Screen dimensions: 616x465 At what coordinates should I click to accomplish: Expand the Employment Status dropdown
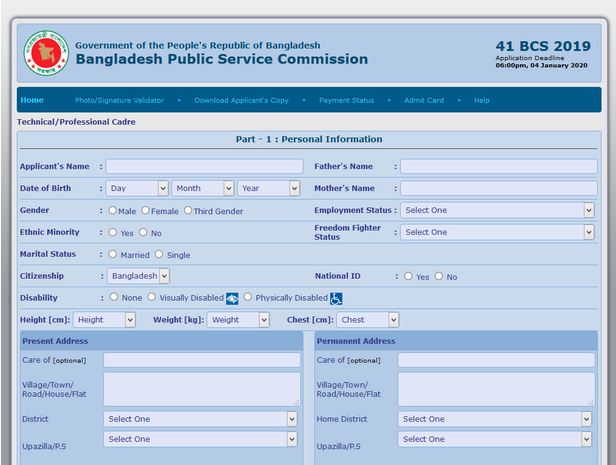[x=497, y=210]
